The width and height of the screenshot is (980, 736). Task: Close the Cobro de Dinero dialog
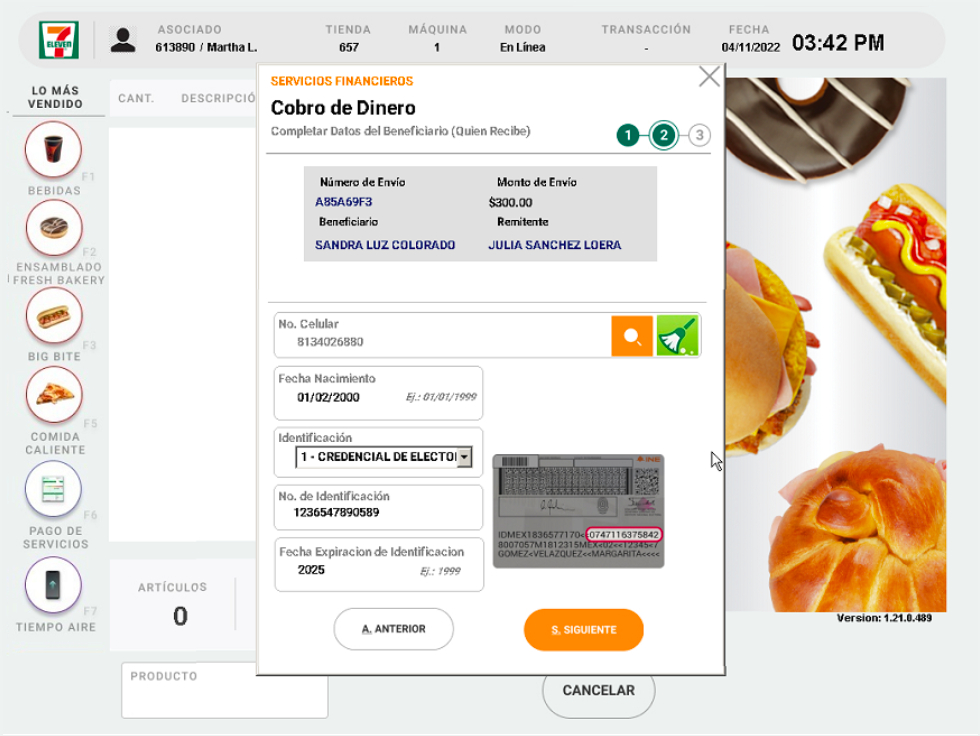709,77
